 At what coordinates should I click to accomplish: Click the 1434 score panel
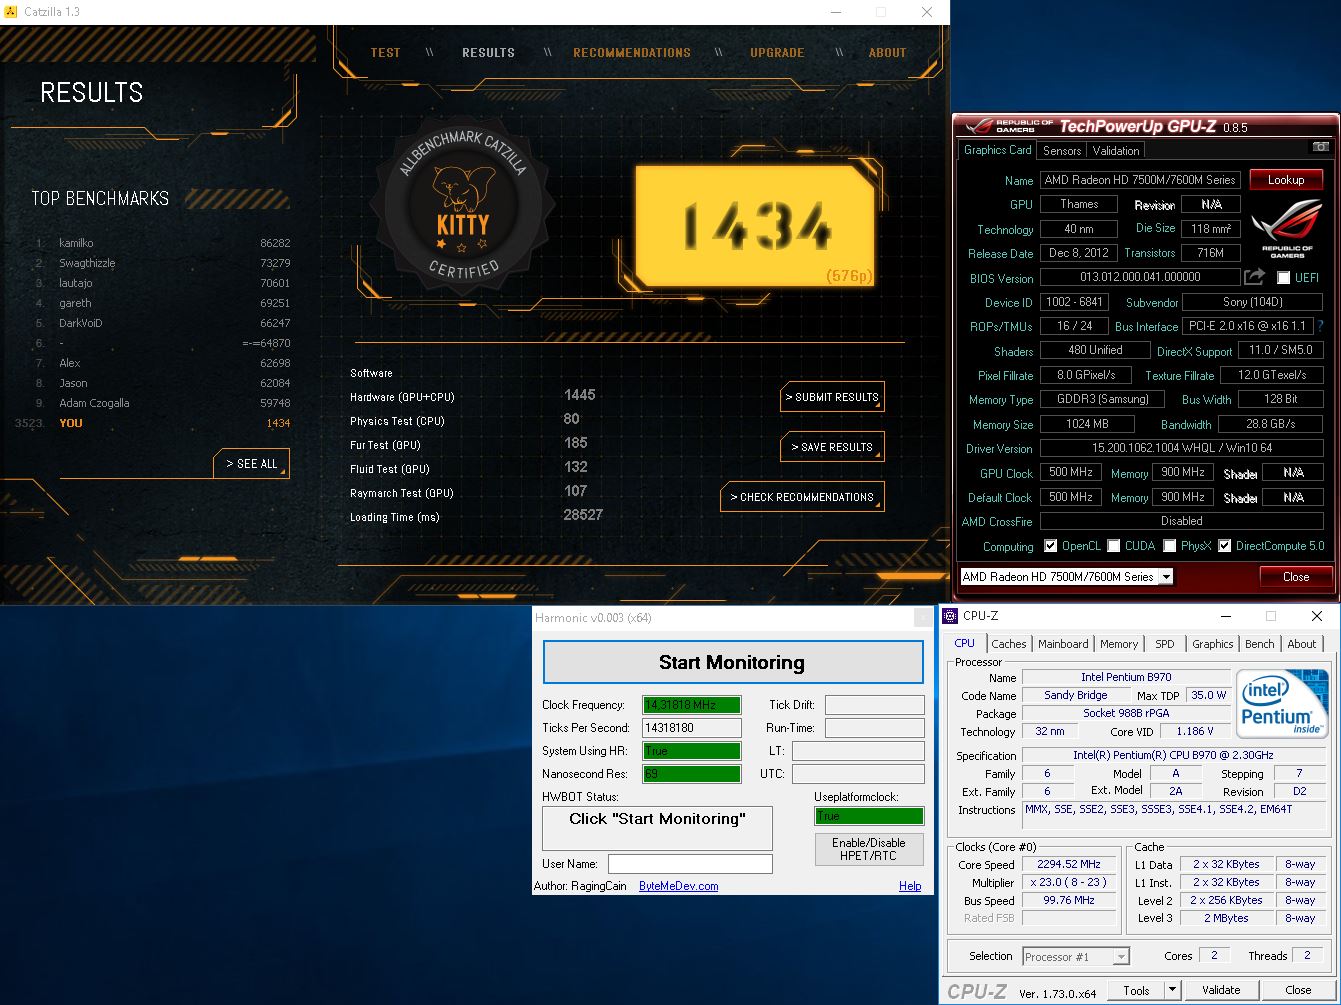coord(755,226)
